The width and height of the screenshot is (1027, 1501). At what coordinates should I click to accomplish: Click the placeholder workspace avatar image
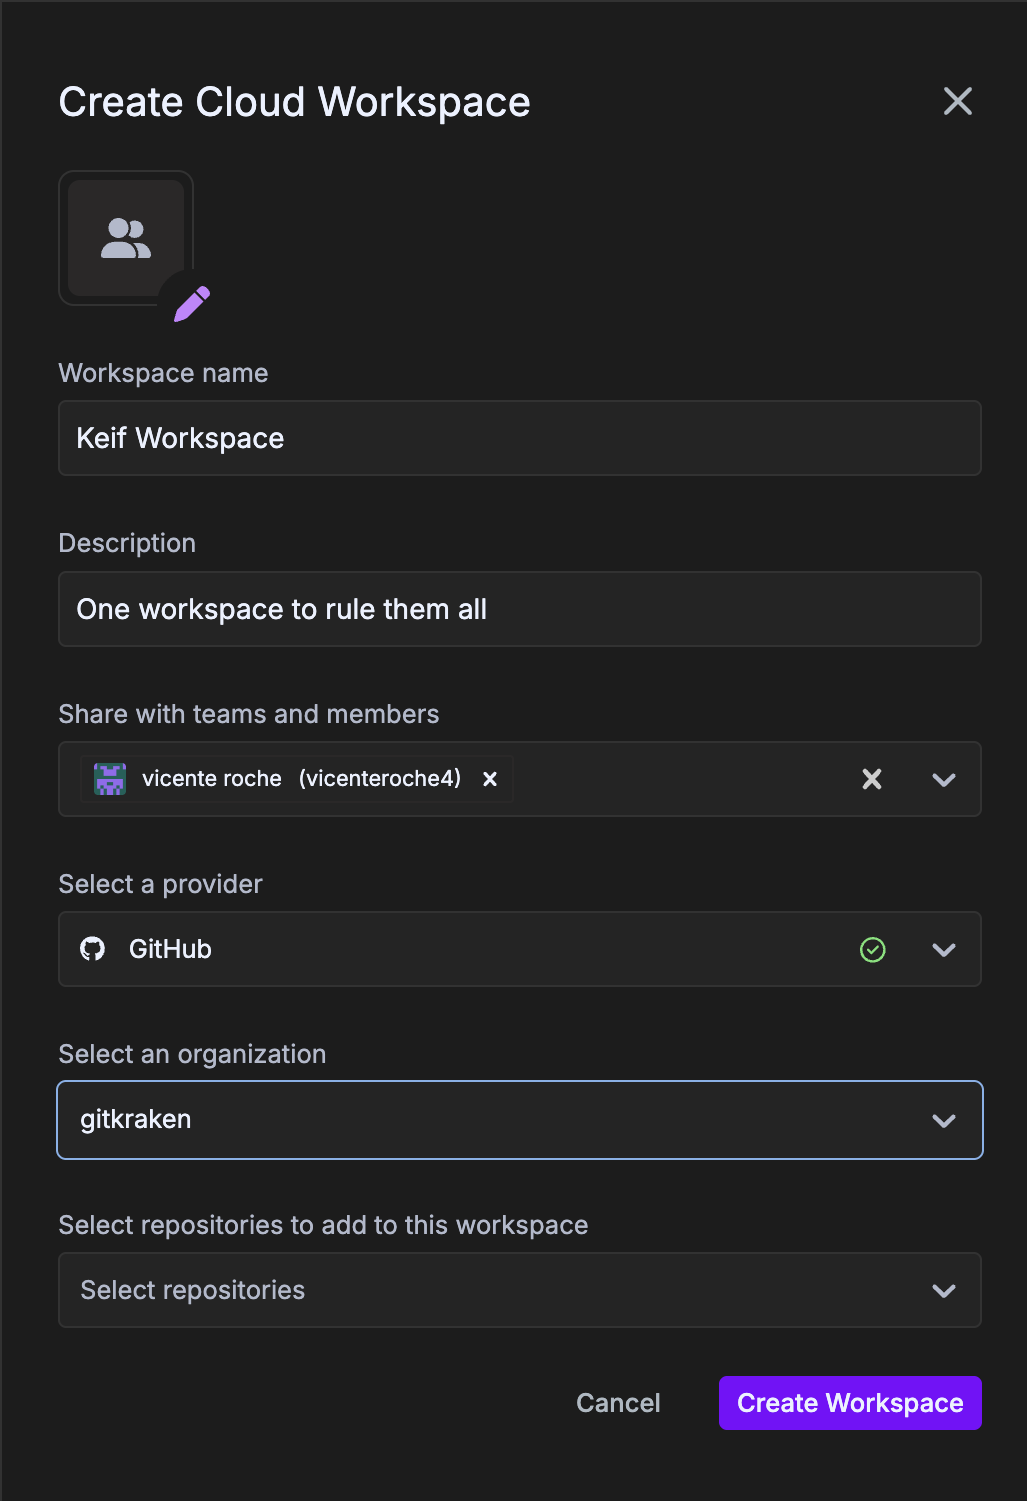tap(125, 237)
